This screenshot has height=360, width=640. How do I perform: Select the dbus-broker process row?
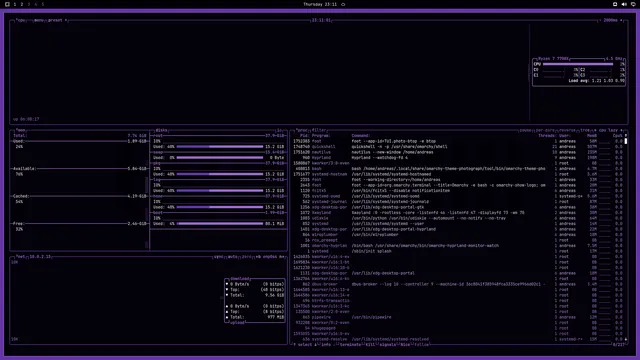458,284
